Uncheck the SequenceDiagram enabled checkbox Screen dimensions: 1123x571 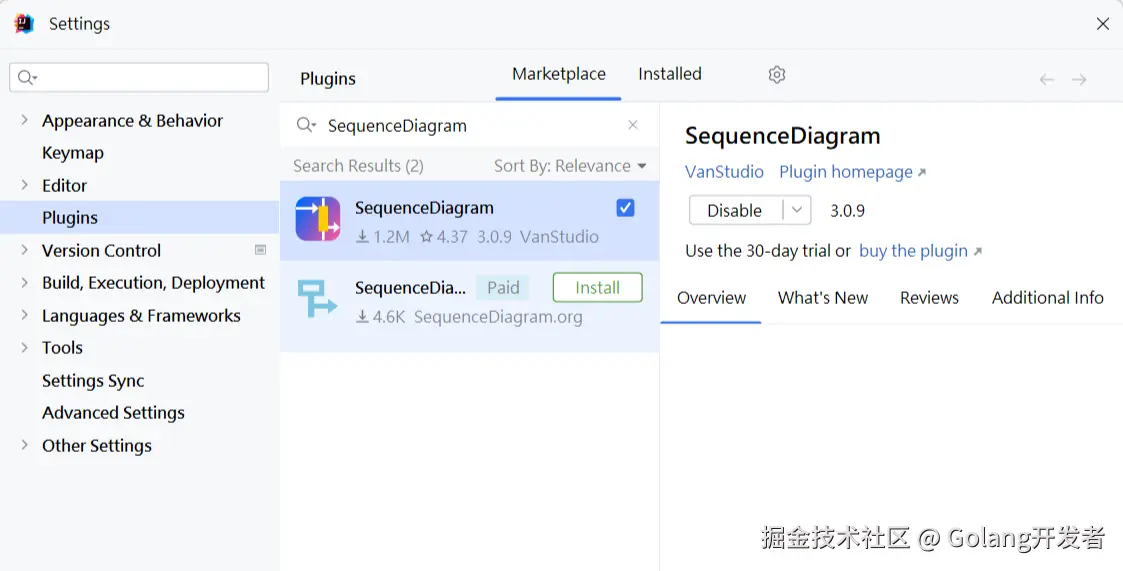pyautogui.click(x=625, y=208)
